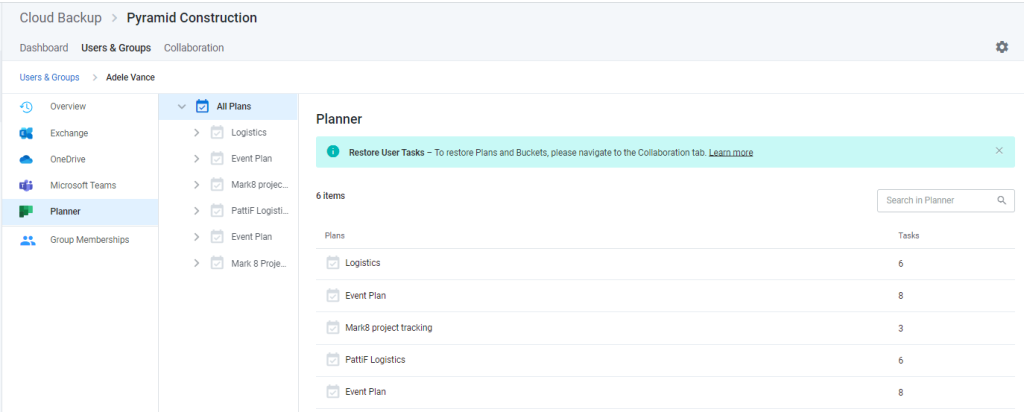
Task: Collapse the All Plans tree node
Action: 182,106
